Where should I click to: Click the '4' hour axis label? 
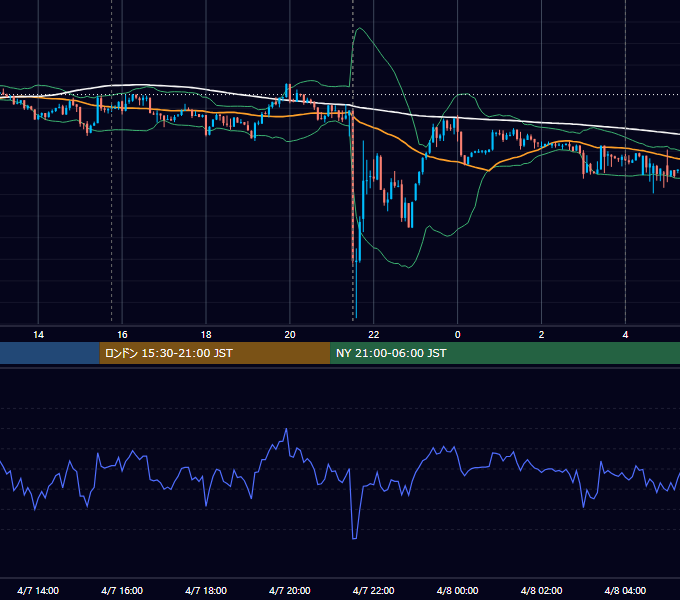point(625,335)
